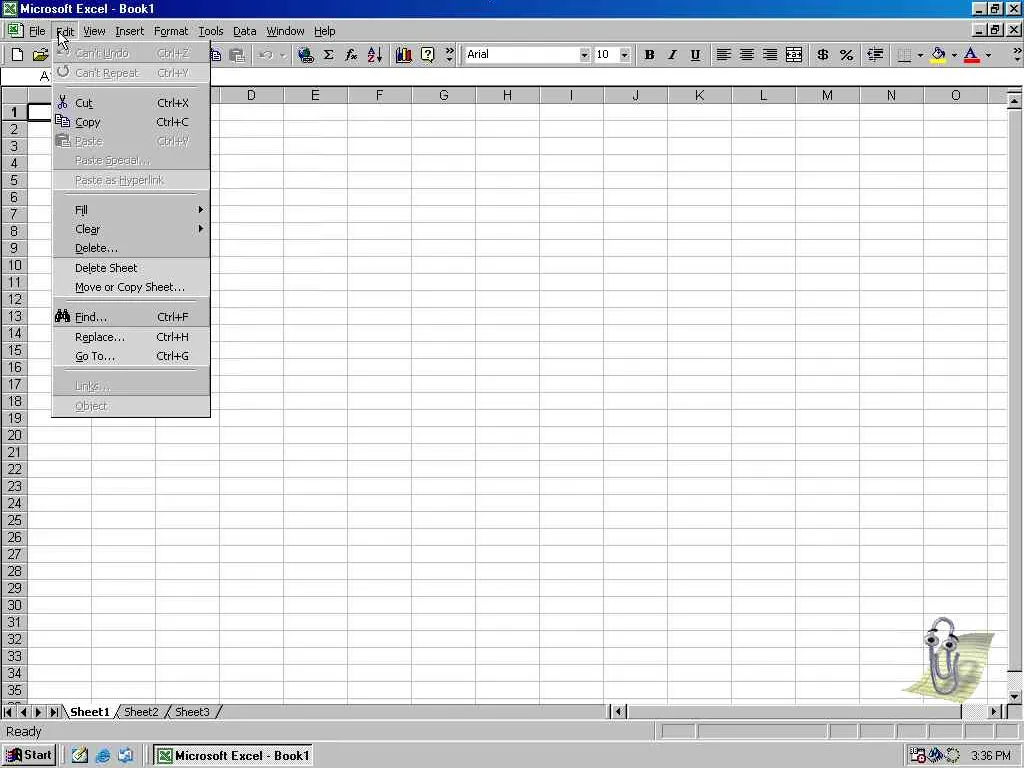Click the next sheet tab arrow
Viewport: 1024px width, 768px height.
(39, 712)
